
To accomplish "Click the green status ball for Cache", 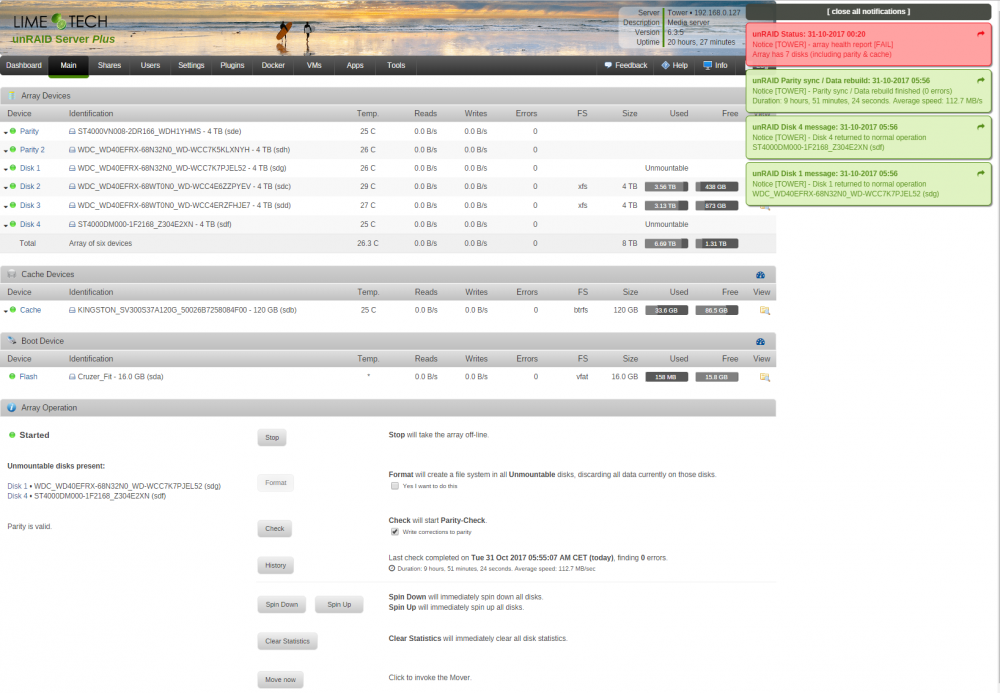I will coord(13,310).
